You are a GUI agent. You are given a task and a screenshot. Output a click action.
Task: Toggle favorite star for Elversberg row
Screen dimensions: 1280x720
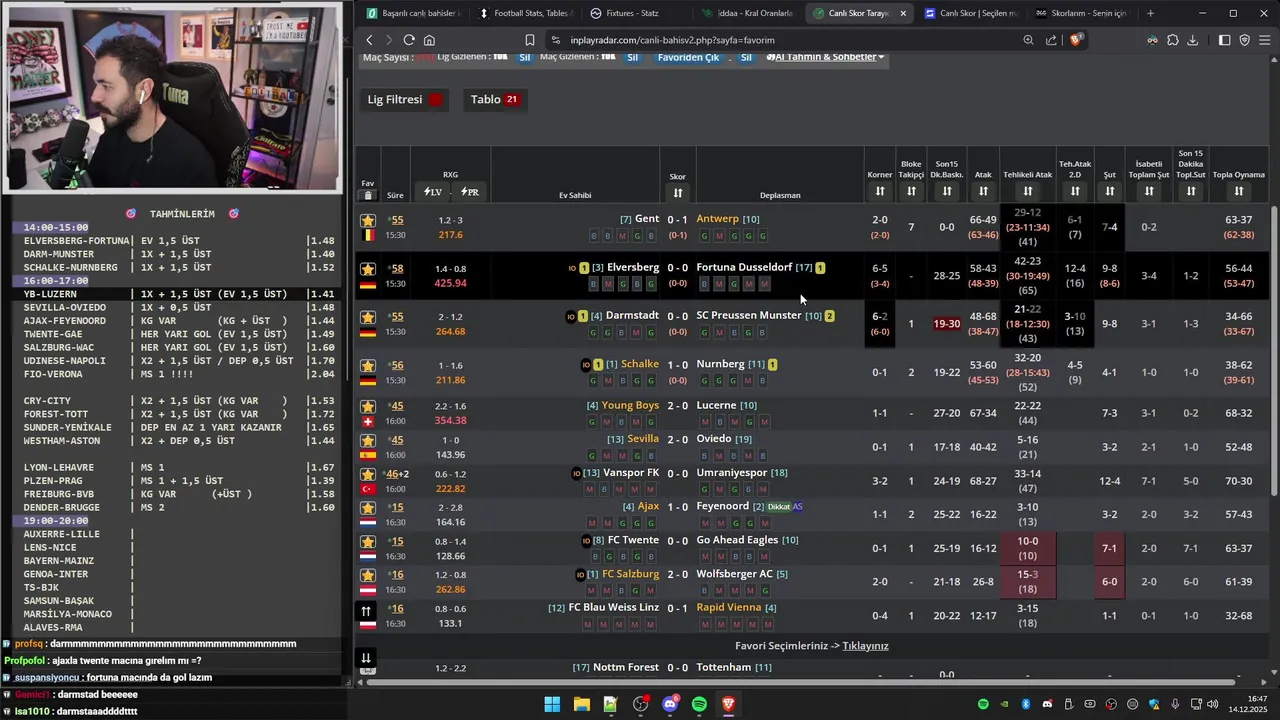pos(368,269)
